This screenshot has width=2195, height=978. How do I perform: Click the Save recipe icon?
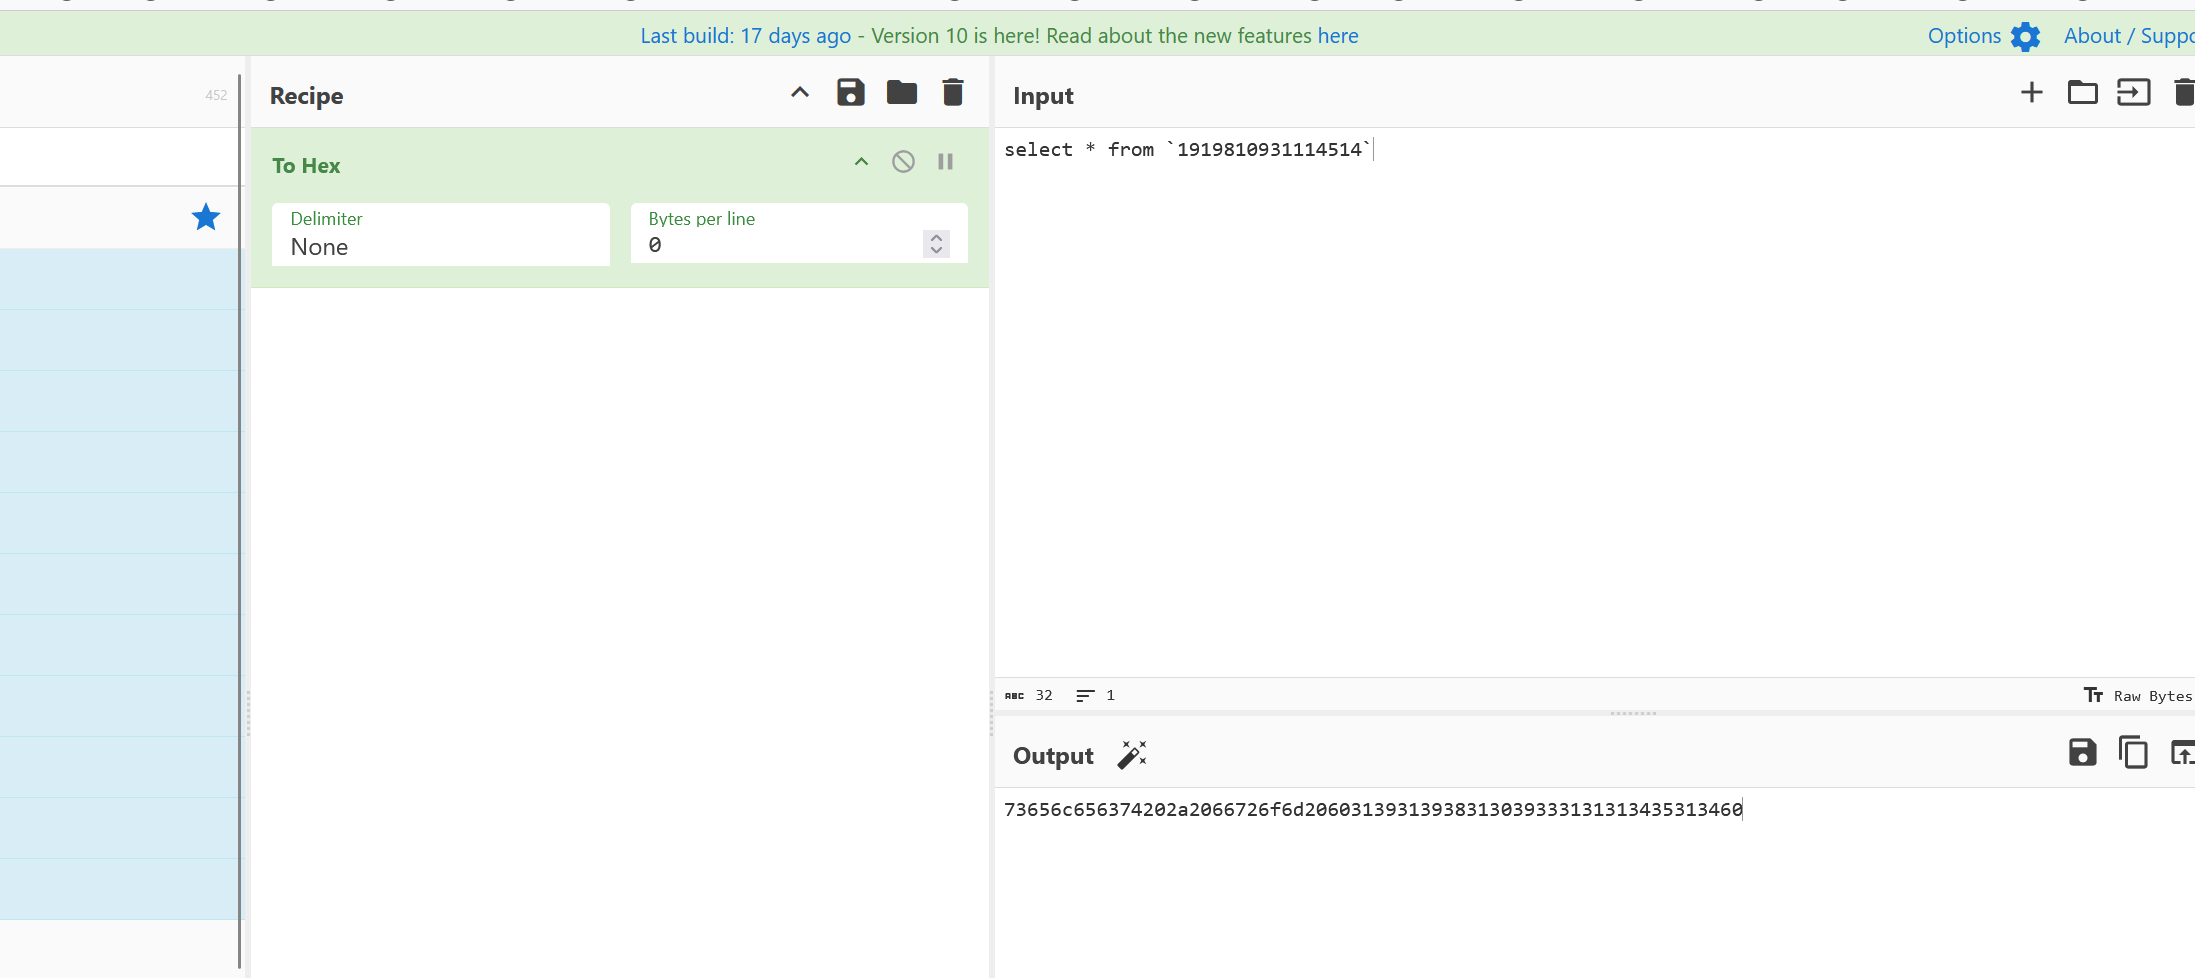850,93
